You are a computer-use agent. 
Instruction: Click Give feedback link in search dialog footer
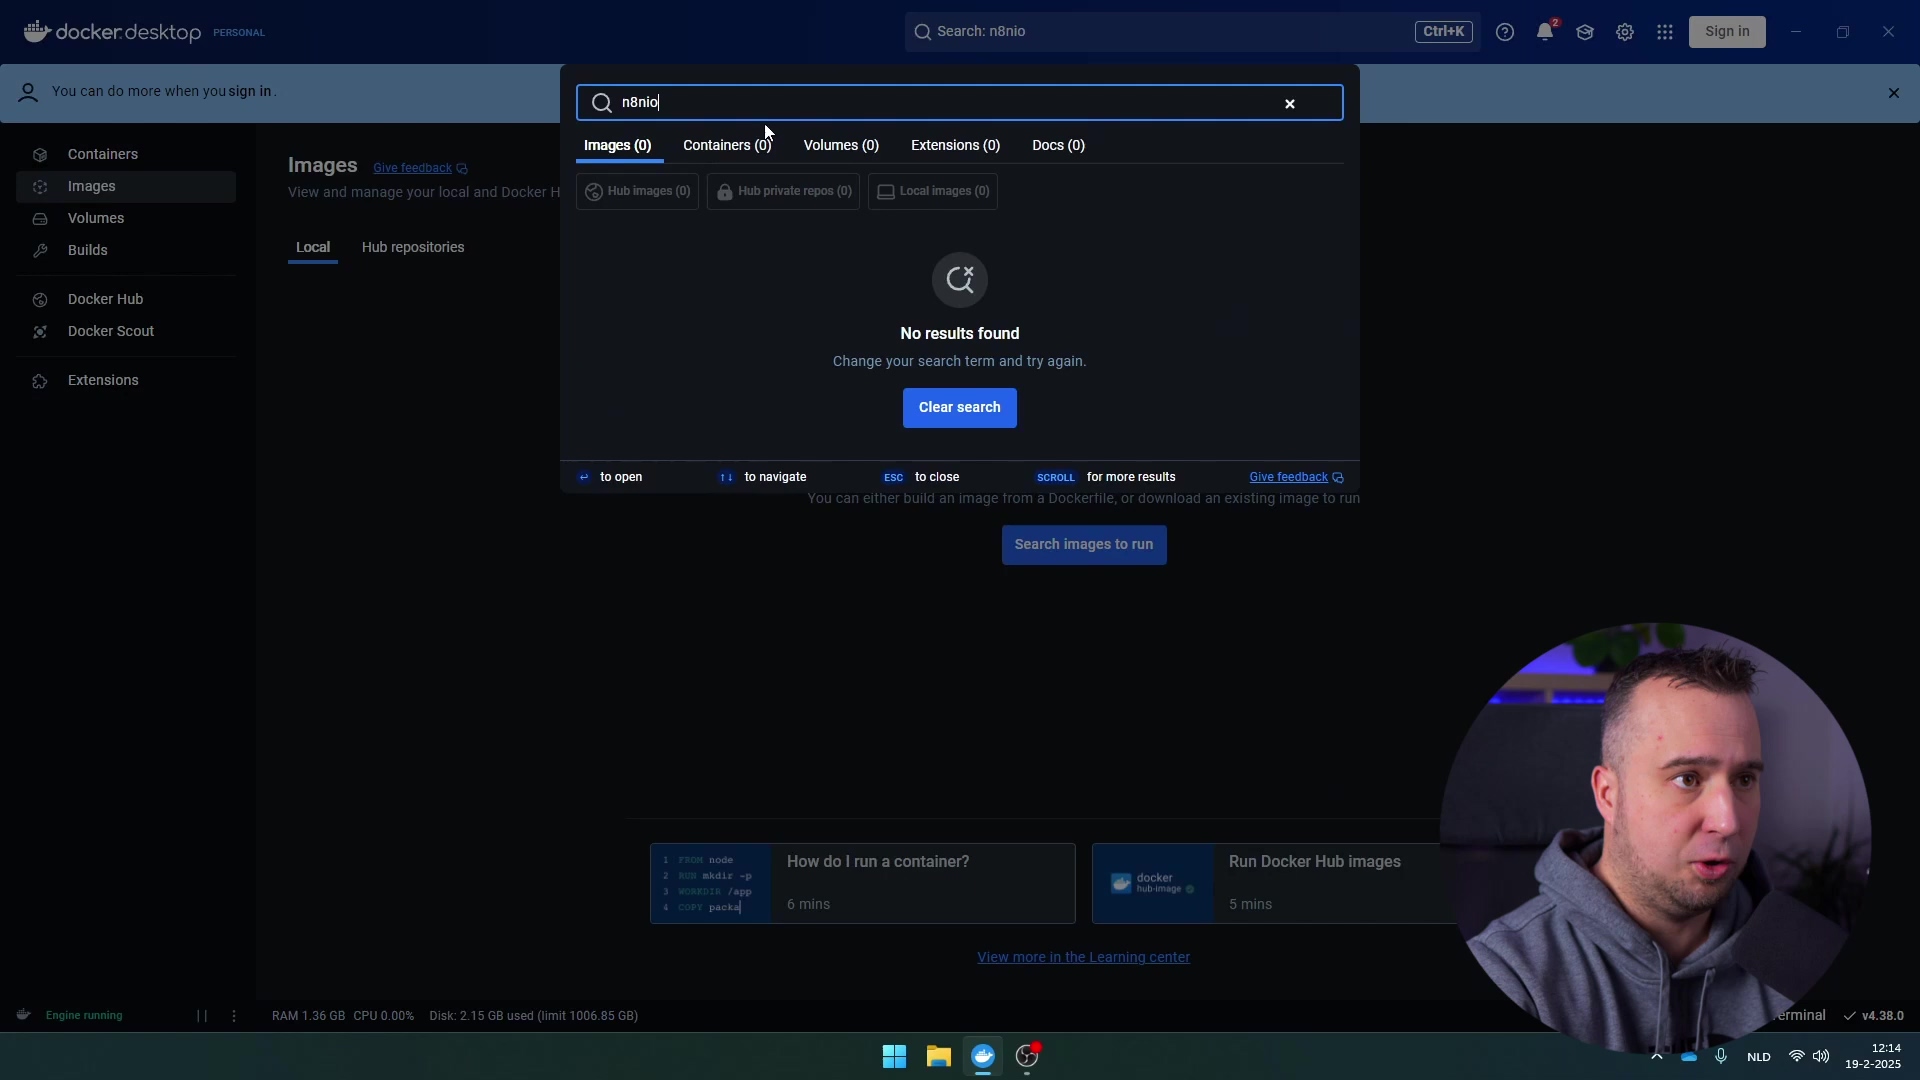tap(1296, 477)
